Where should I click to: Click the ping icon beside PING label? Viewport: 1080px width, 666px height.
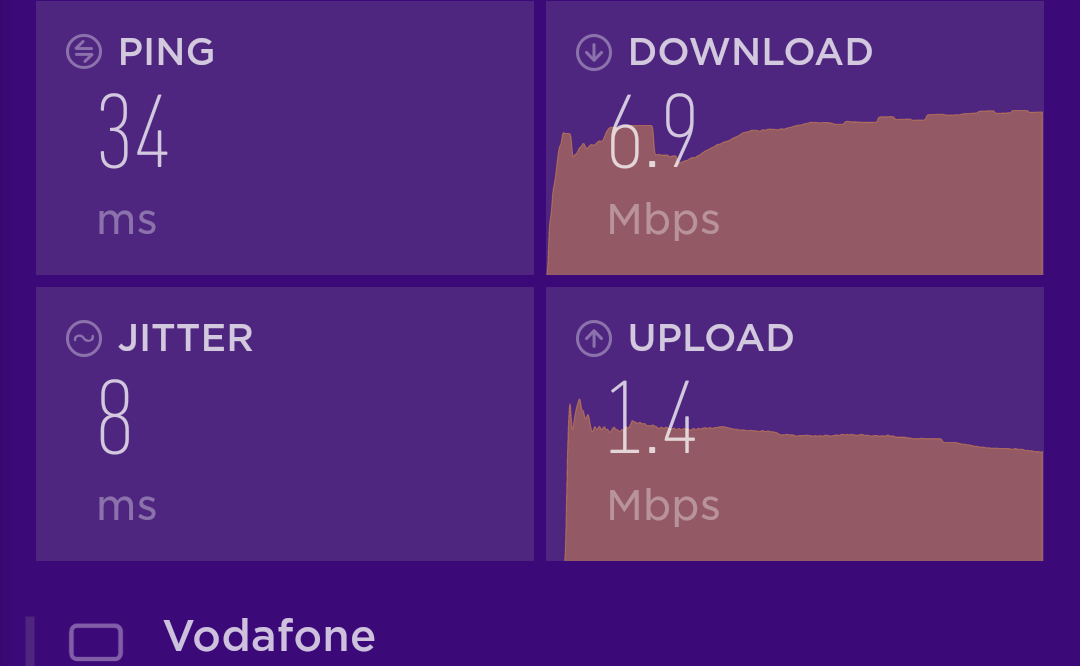(84, 52)
